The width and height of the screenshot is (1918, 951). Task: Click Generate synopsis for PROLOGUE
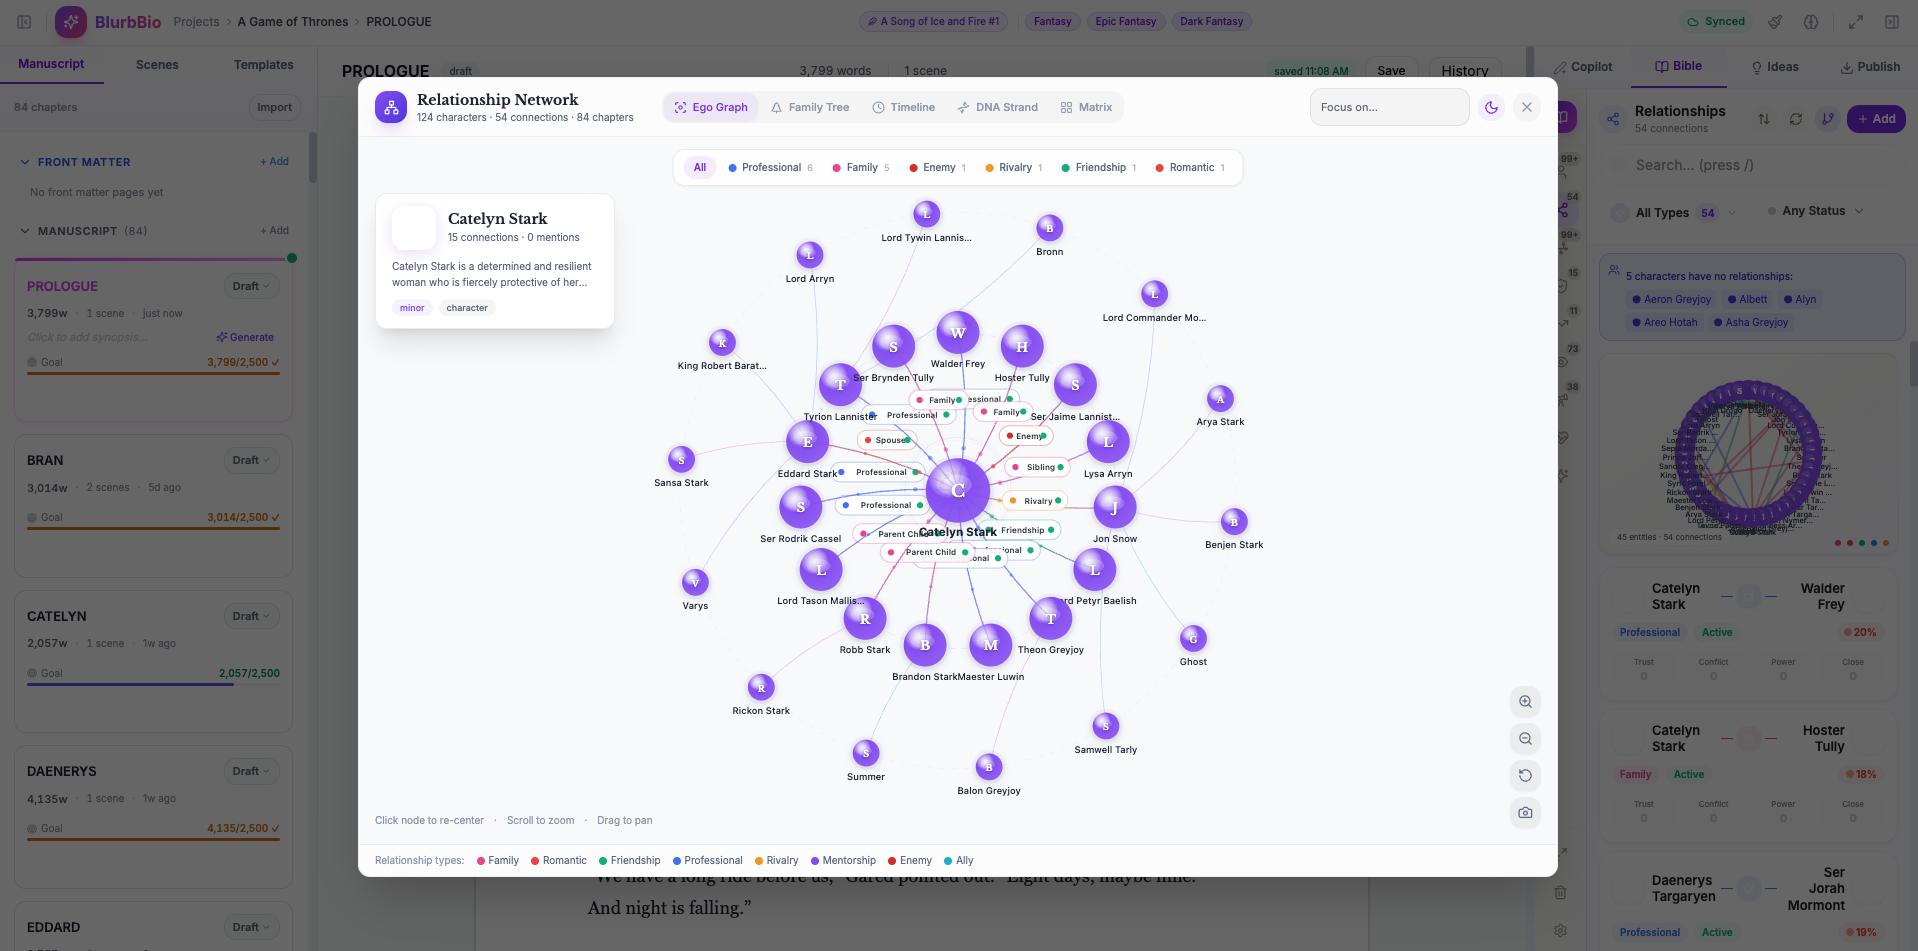click(x=245, y=338)
